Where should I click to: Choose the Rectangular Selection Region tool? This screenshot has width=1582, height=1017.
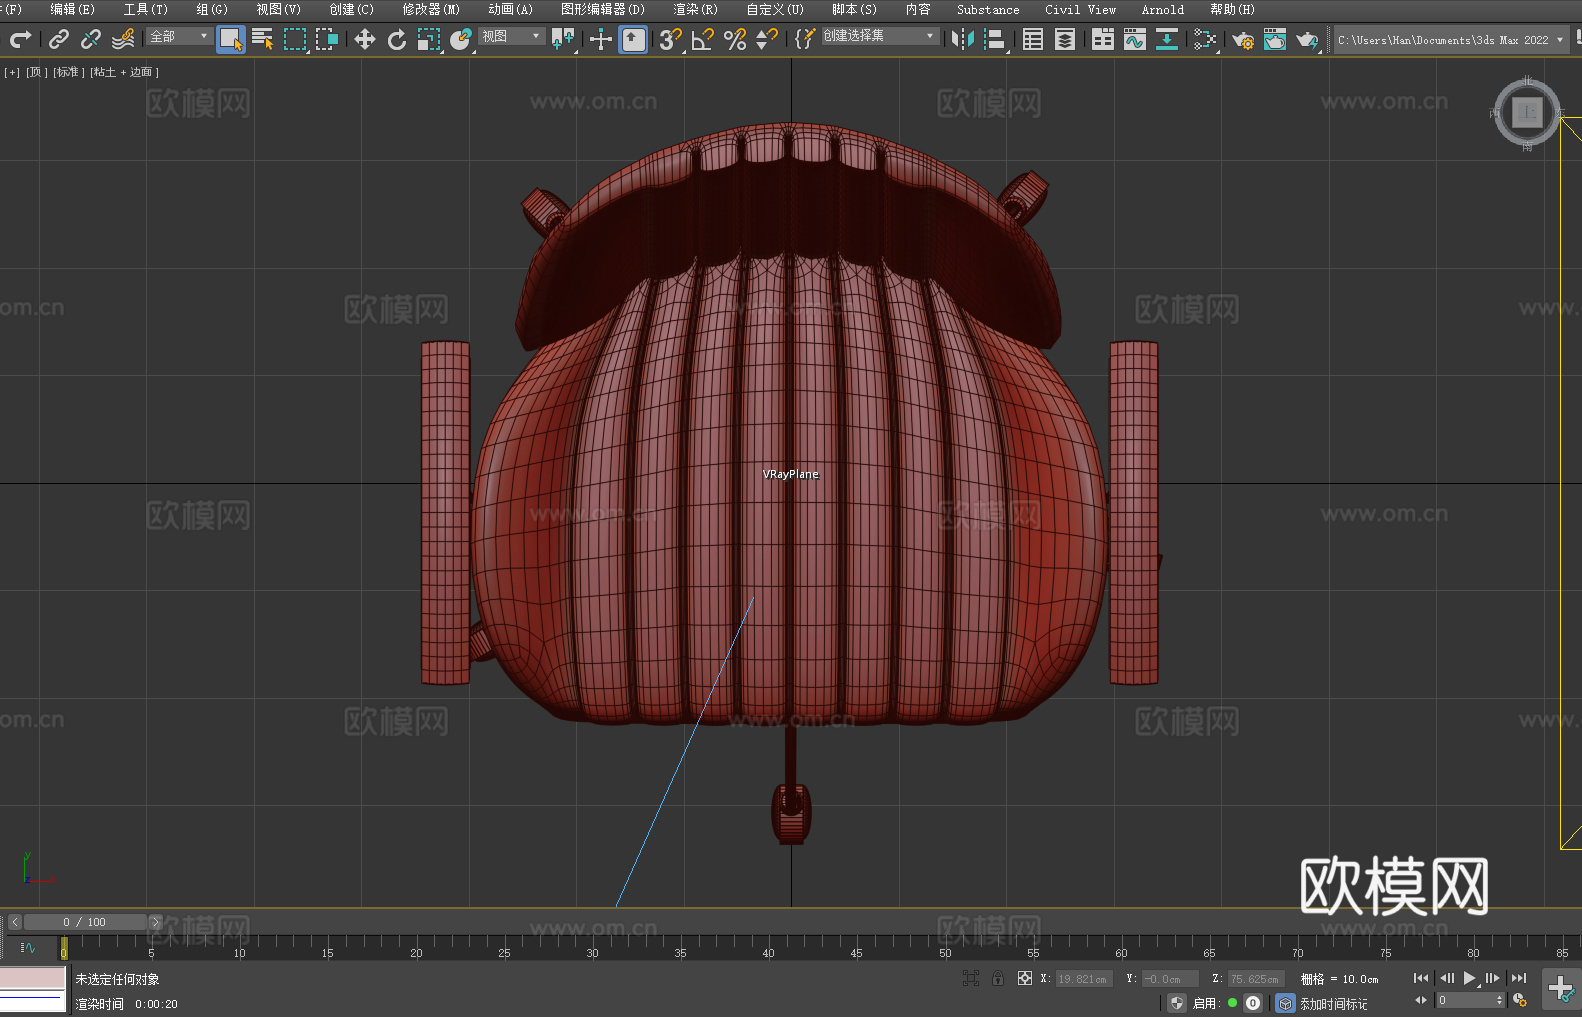pos(295,39)
